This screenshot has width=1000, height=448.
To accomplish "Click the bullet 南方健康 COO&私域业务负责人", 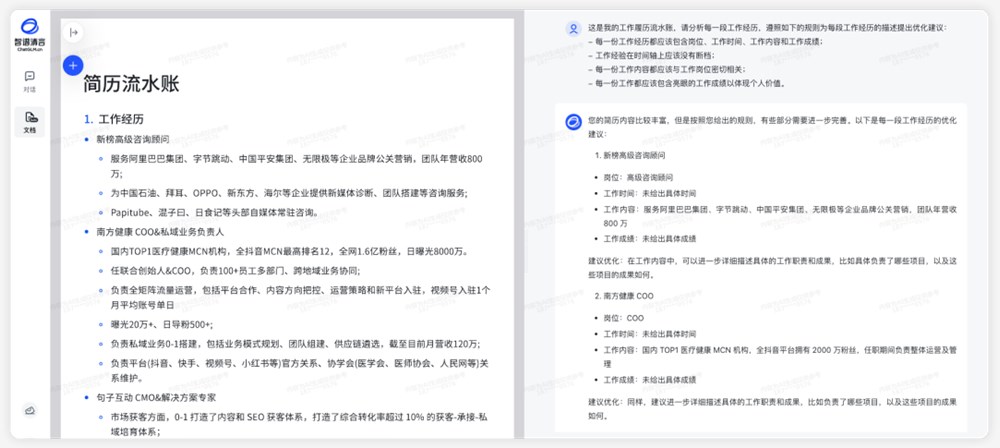I will pos(160,232).
